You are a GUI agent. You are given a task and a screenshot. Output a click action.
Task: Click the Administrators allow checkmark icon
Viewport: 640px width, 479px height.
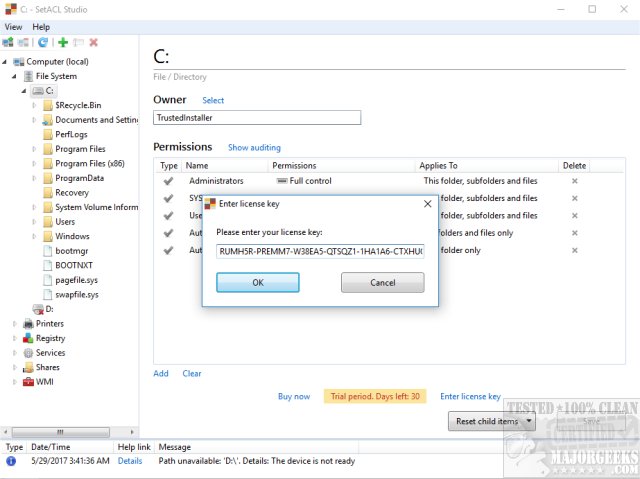[x=168, y=181]
